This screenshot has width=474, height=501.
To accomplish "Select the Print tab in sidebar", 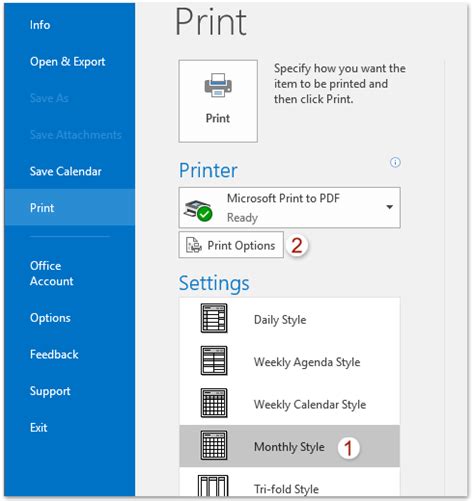I will (x=70, y=207).
